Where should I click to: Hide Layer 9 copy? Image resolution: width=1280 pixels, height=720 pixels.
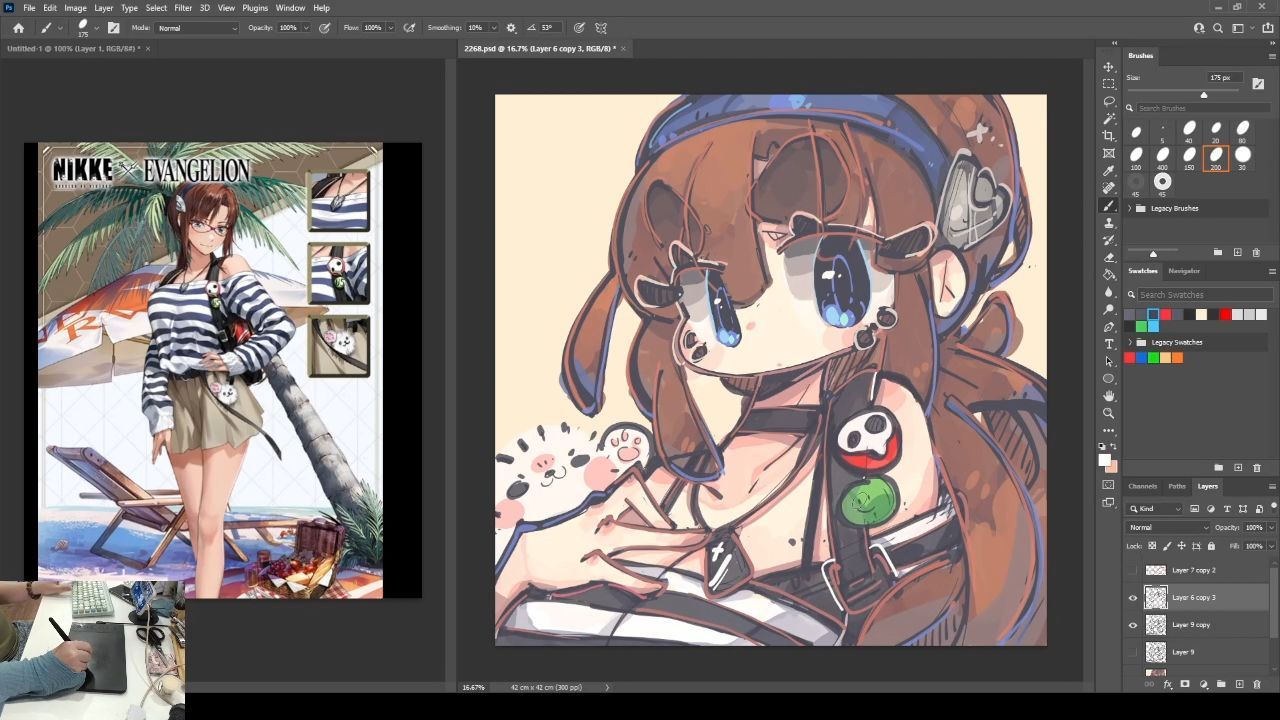pos(1133,625)
